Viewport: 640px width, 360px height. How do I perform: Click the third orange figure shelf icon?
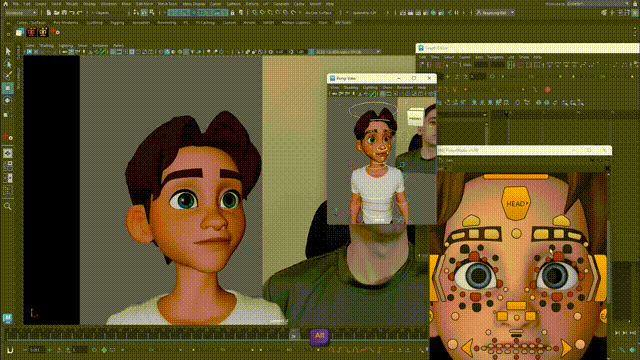(x=43, y=32)
